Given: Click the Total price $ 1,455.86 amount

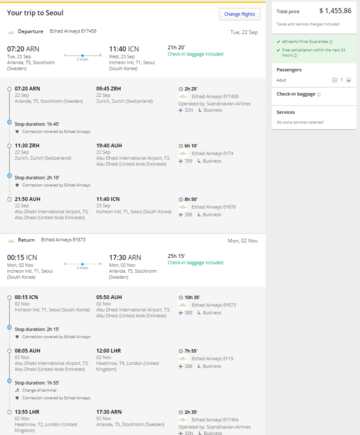Looking at the screenshot, I should coord(335,11).
